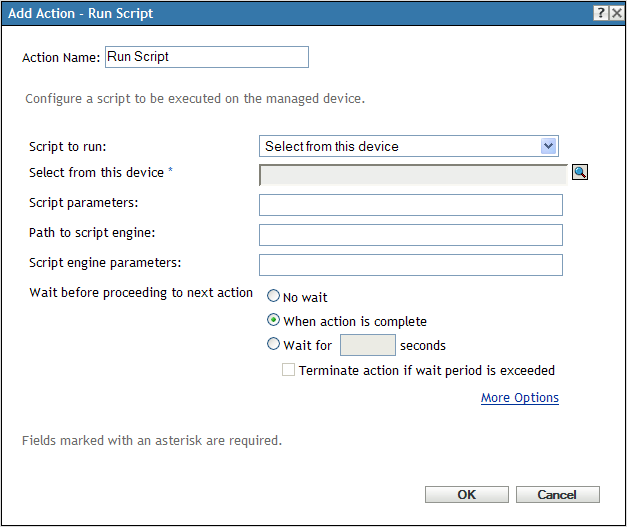The width and height of the screenshot is (627, 527).
Task: Select the No wait radio button
Action: tap(273, 297)
